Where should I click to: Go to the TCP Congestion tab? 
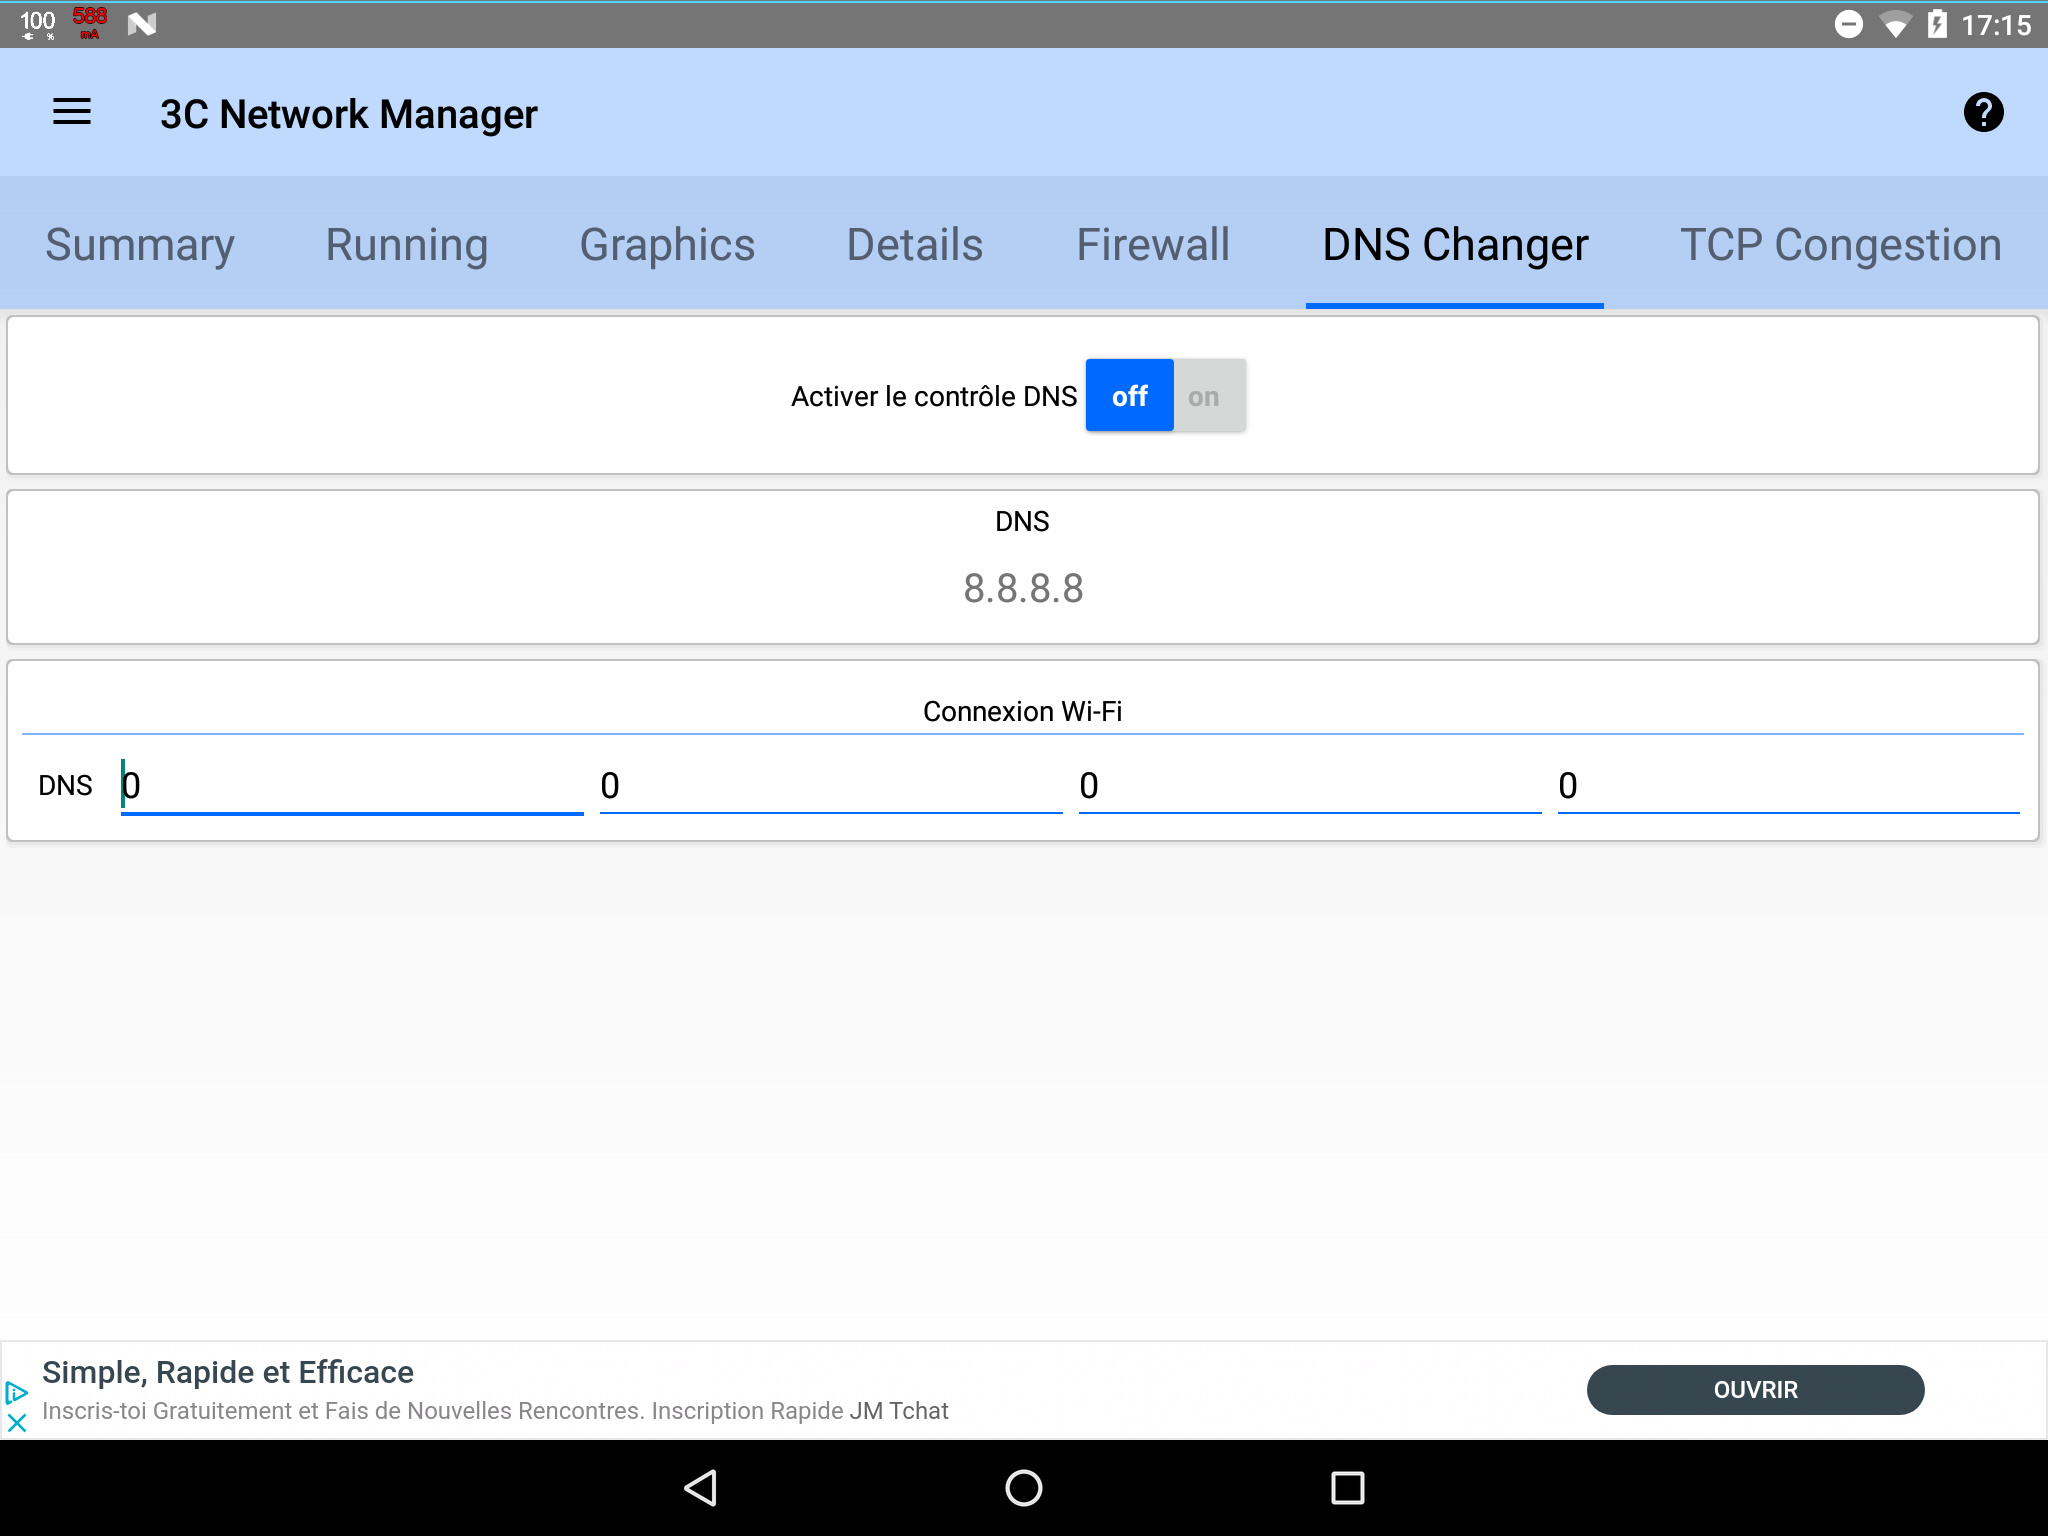click(1840, 245)
